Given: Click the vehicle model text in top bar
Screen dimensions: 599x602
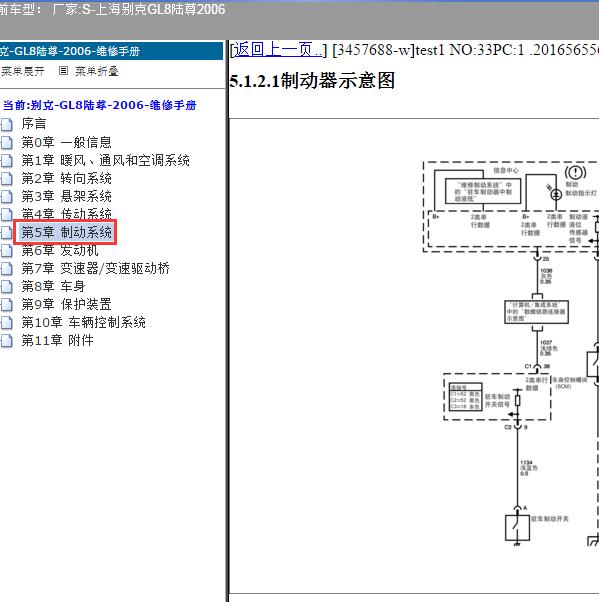Looking at the screenshot, I should 113,9.
